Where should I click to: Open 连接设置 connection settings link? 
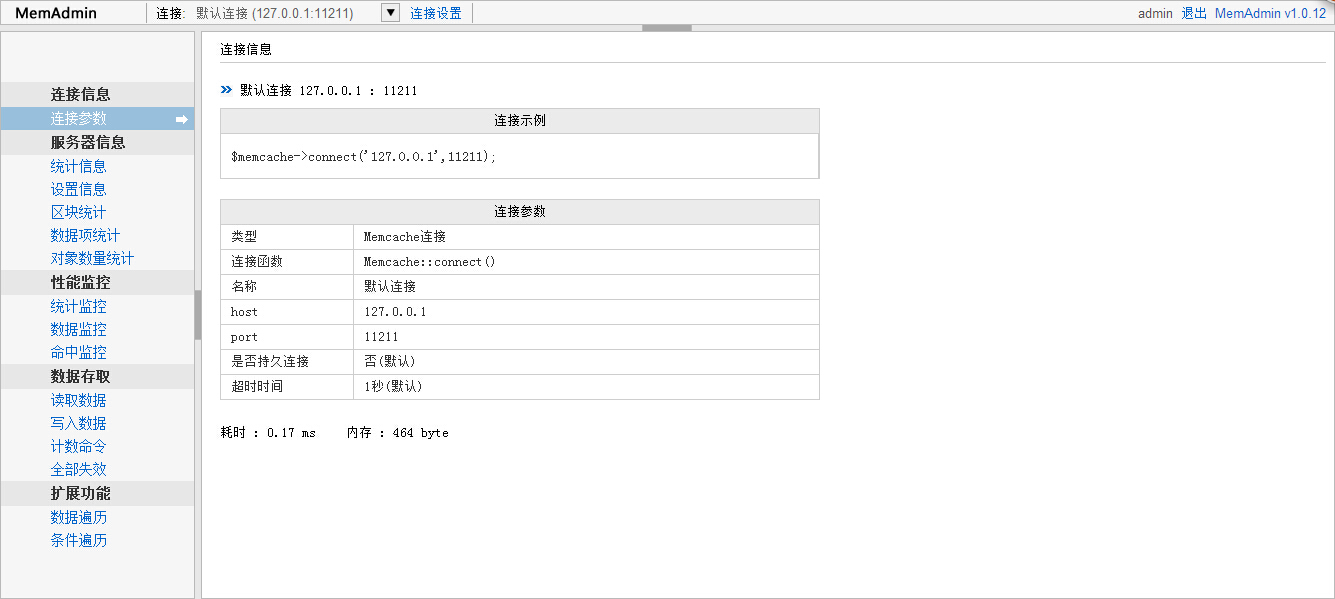436,14
